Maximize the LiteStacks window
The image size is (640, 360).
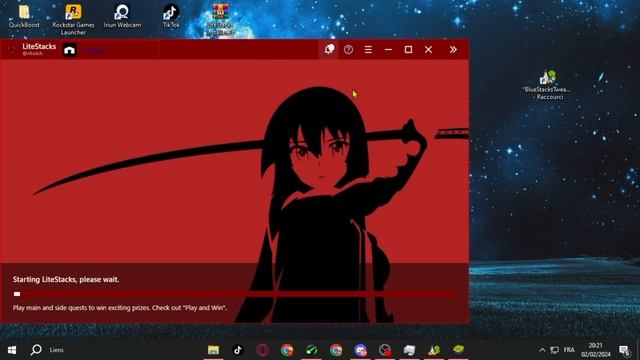[408, 49]
